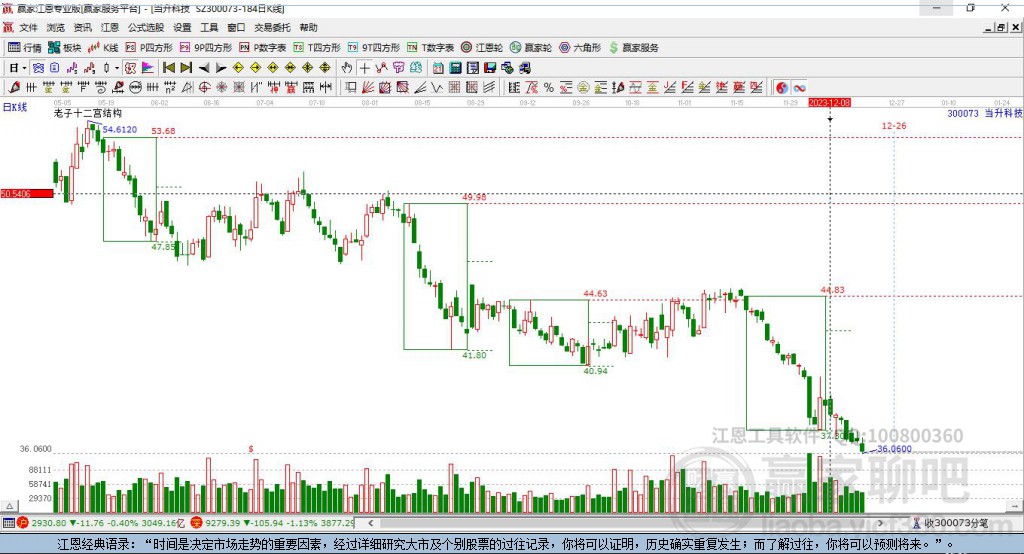Open the 赢家轮 wheel tool

tap(531, 48)
